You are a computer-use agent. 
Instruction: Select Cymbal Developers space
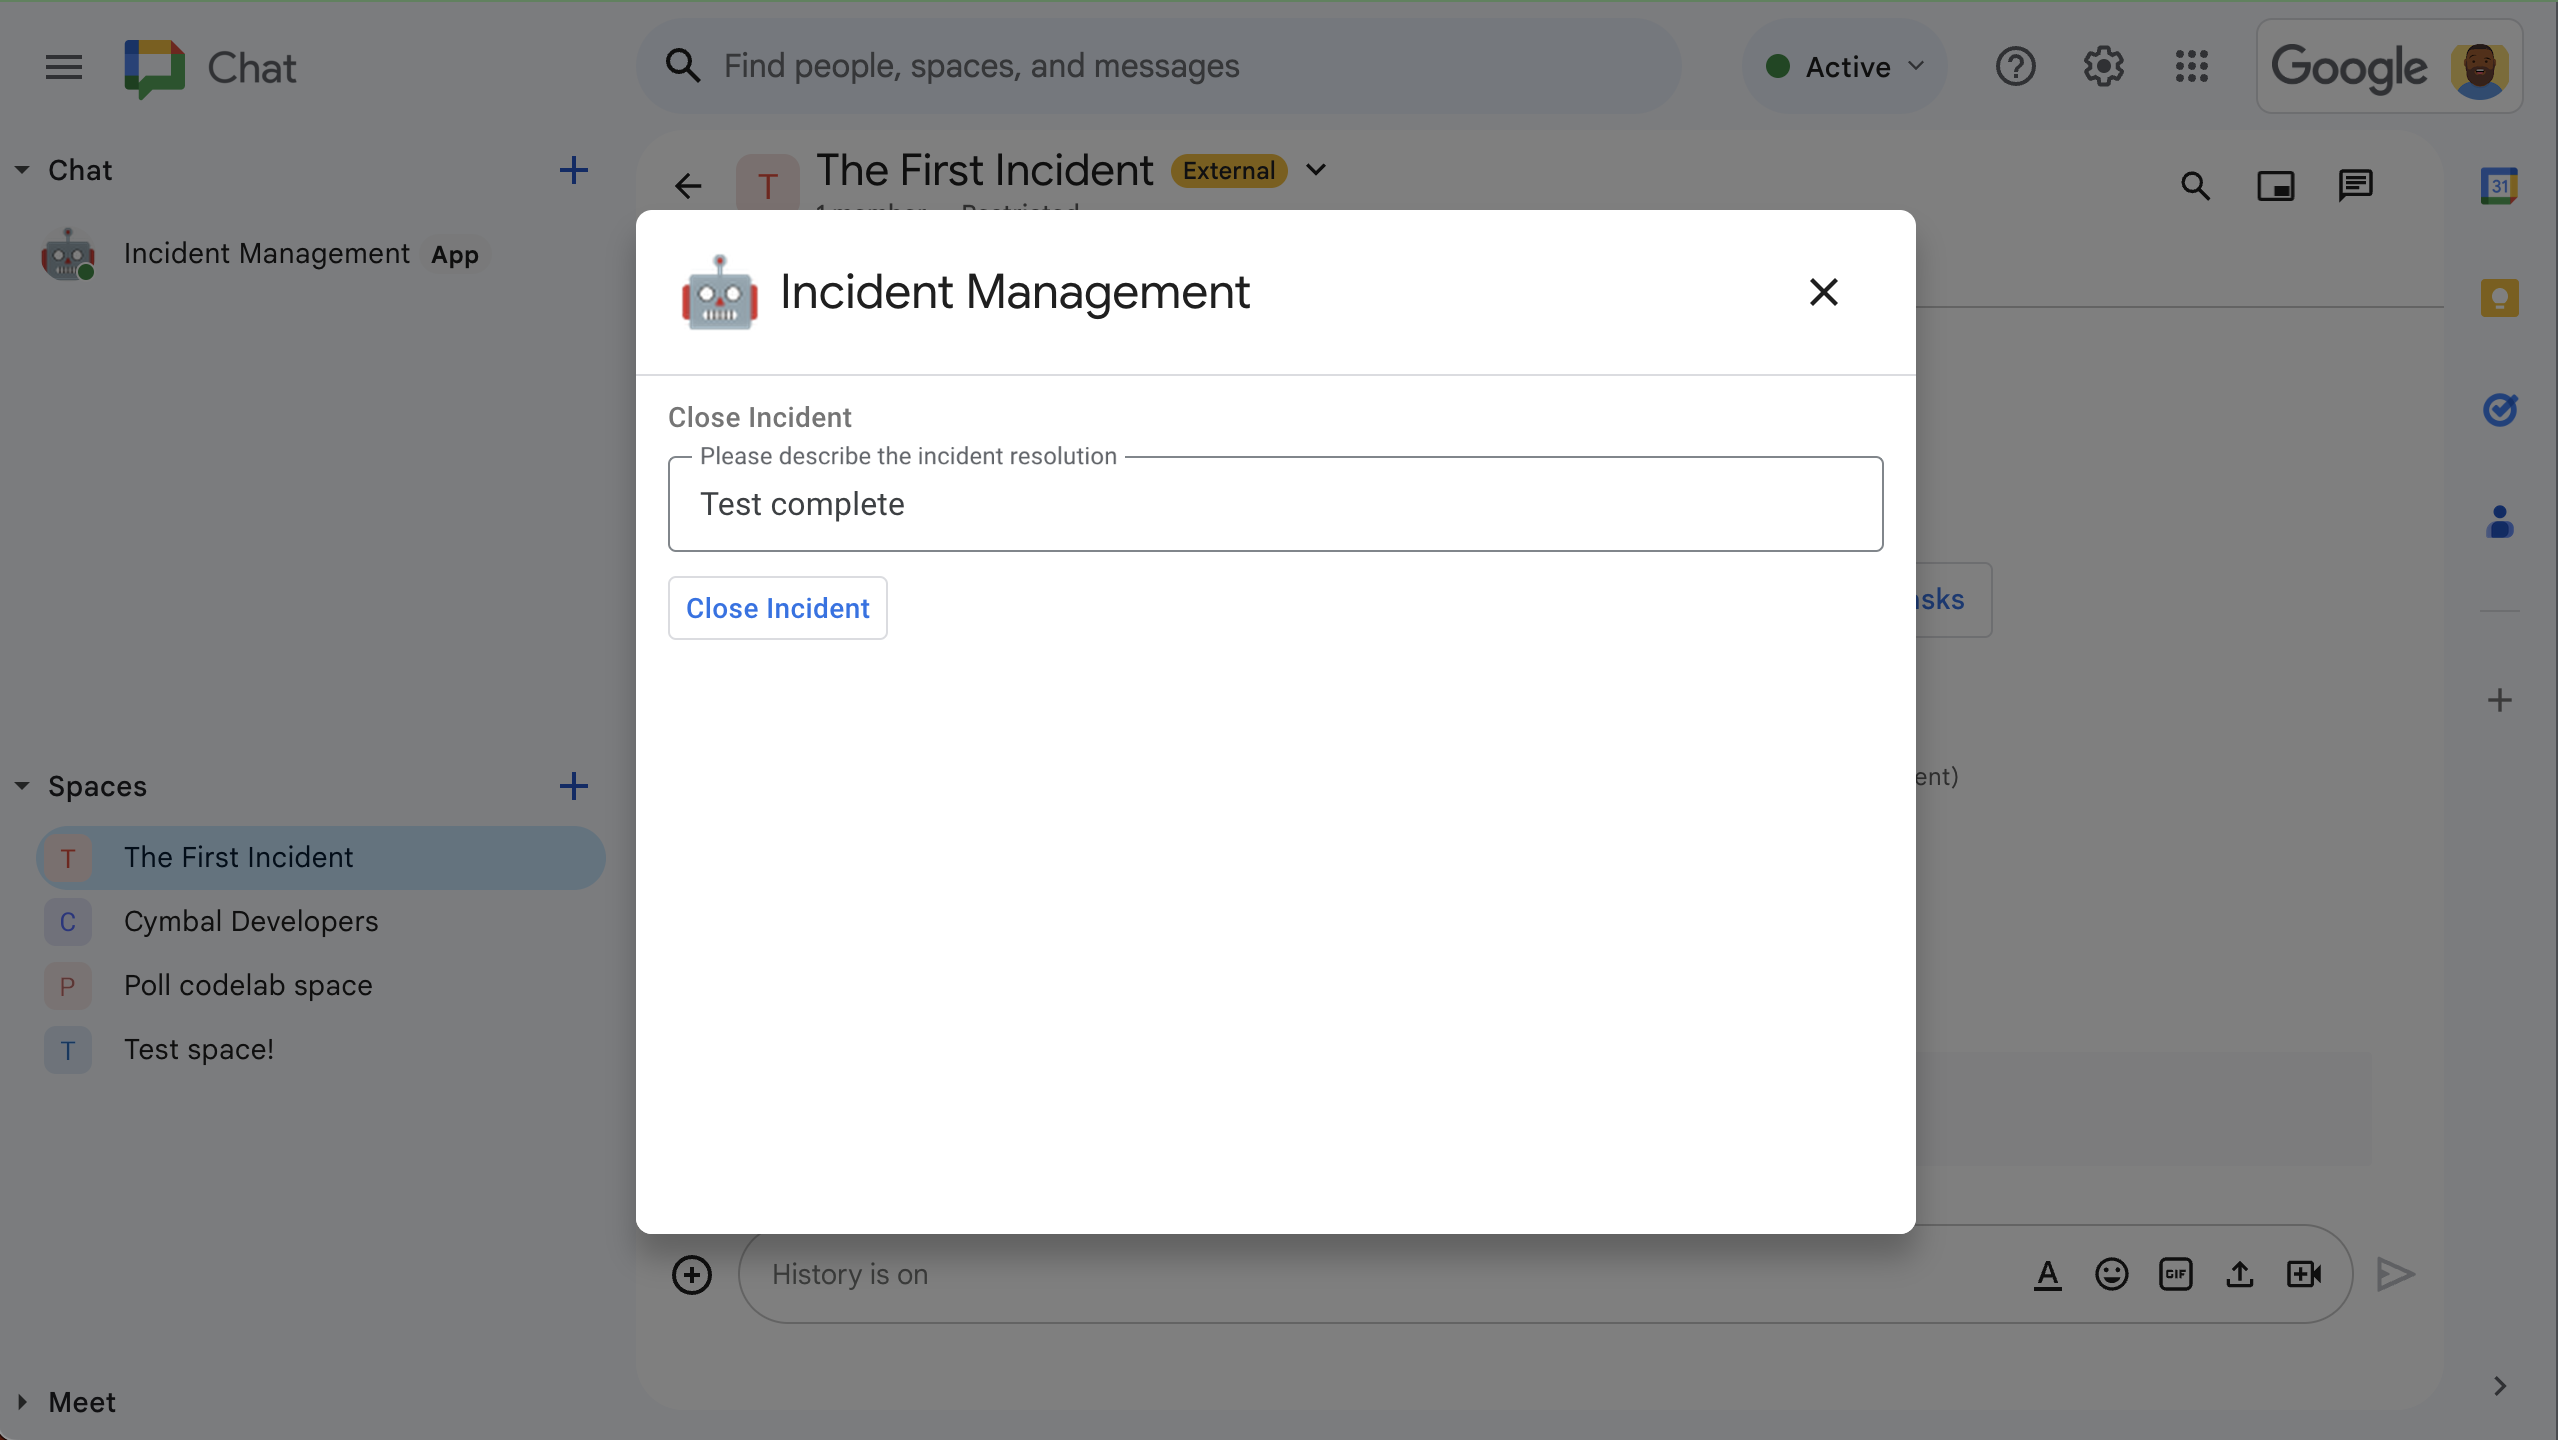click(x=251, y=920)
